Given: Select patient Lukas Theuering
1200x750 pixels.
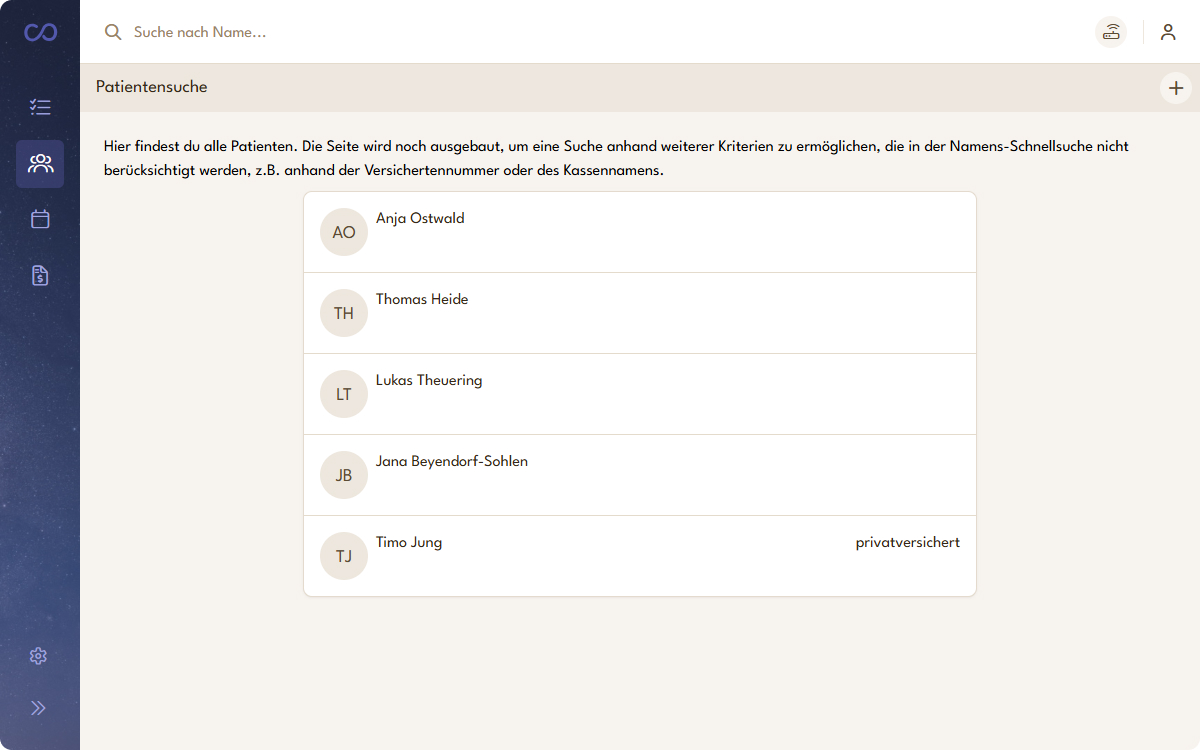Looking at the screenshot, I should (x=429, y=381).
